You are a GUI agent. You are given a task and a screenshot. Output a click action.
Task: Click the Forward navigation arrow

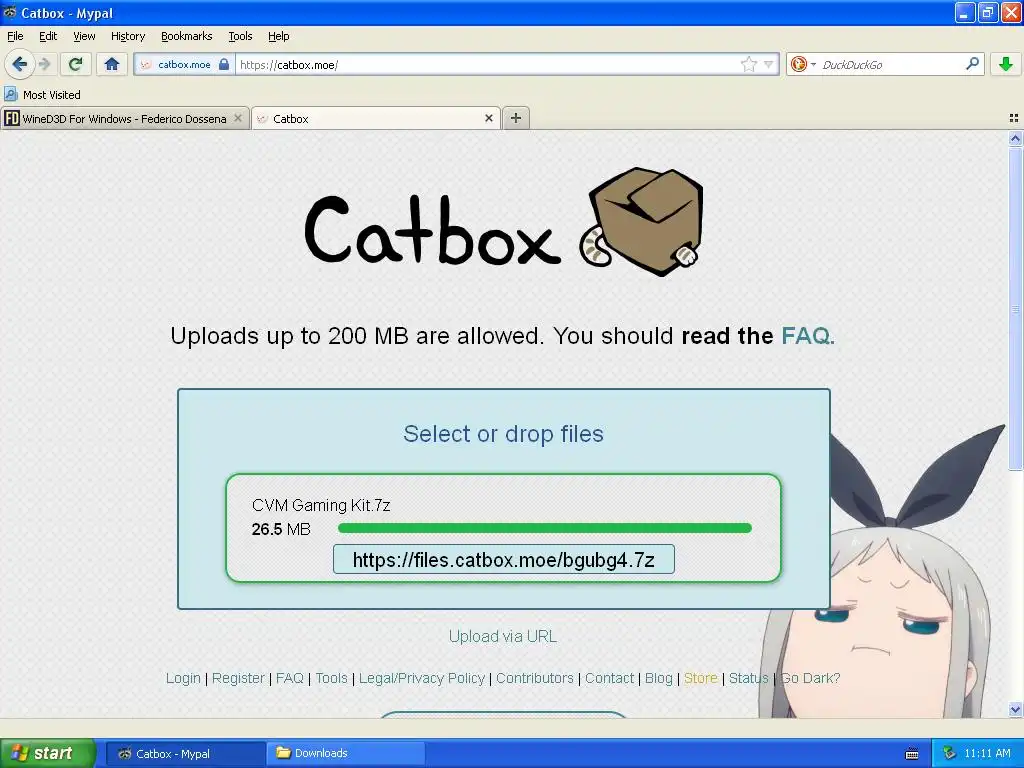pyautogui.click(x=44, y=64)
